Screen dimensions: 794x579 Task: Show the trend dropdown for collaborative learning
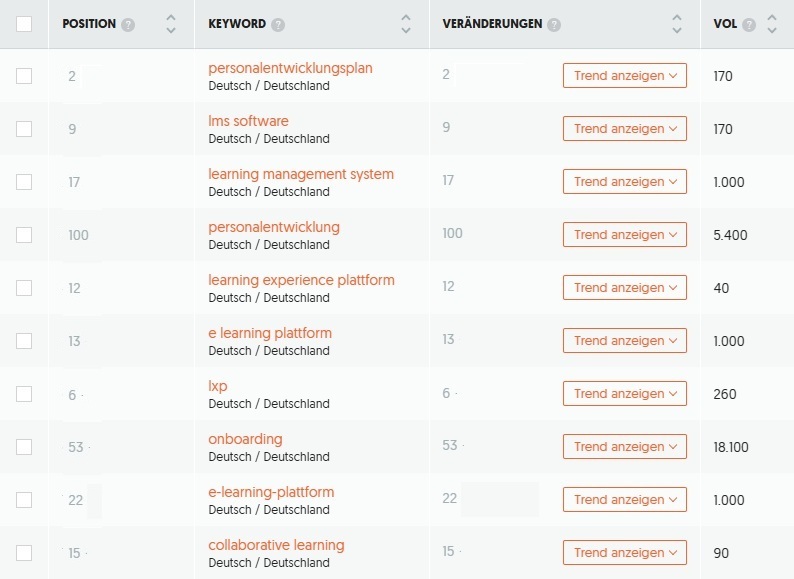tap(625, 553)
